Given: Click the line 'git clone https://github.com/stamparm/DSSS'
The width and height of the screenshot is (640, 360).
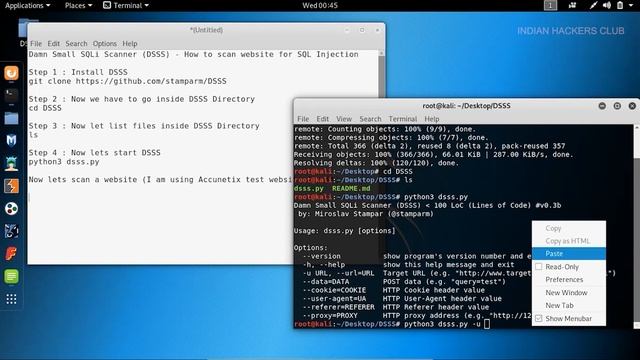Looking at the screenshot, I should point(127,81).
